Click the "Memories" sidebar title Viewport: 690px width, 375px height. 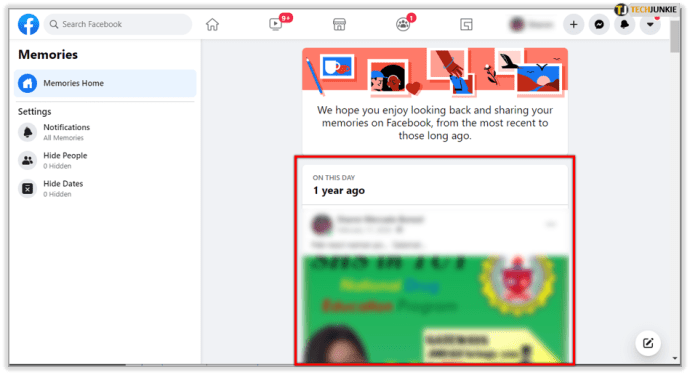tap(48, 55)
